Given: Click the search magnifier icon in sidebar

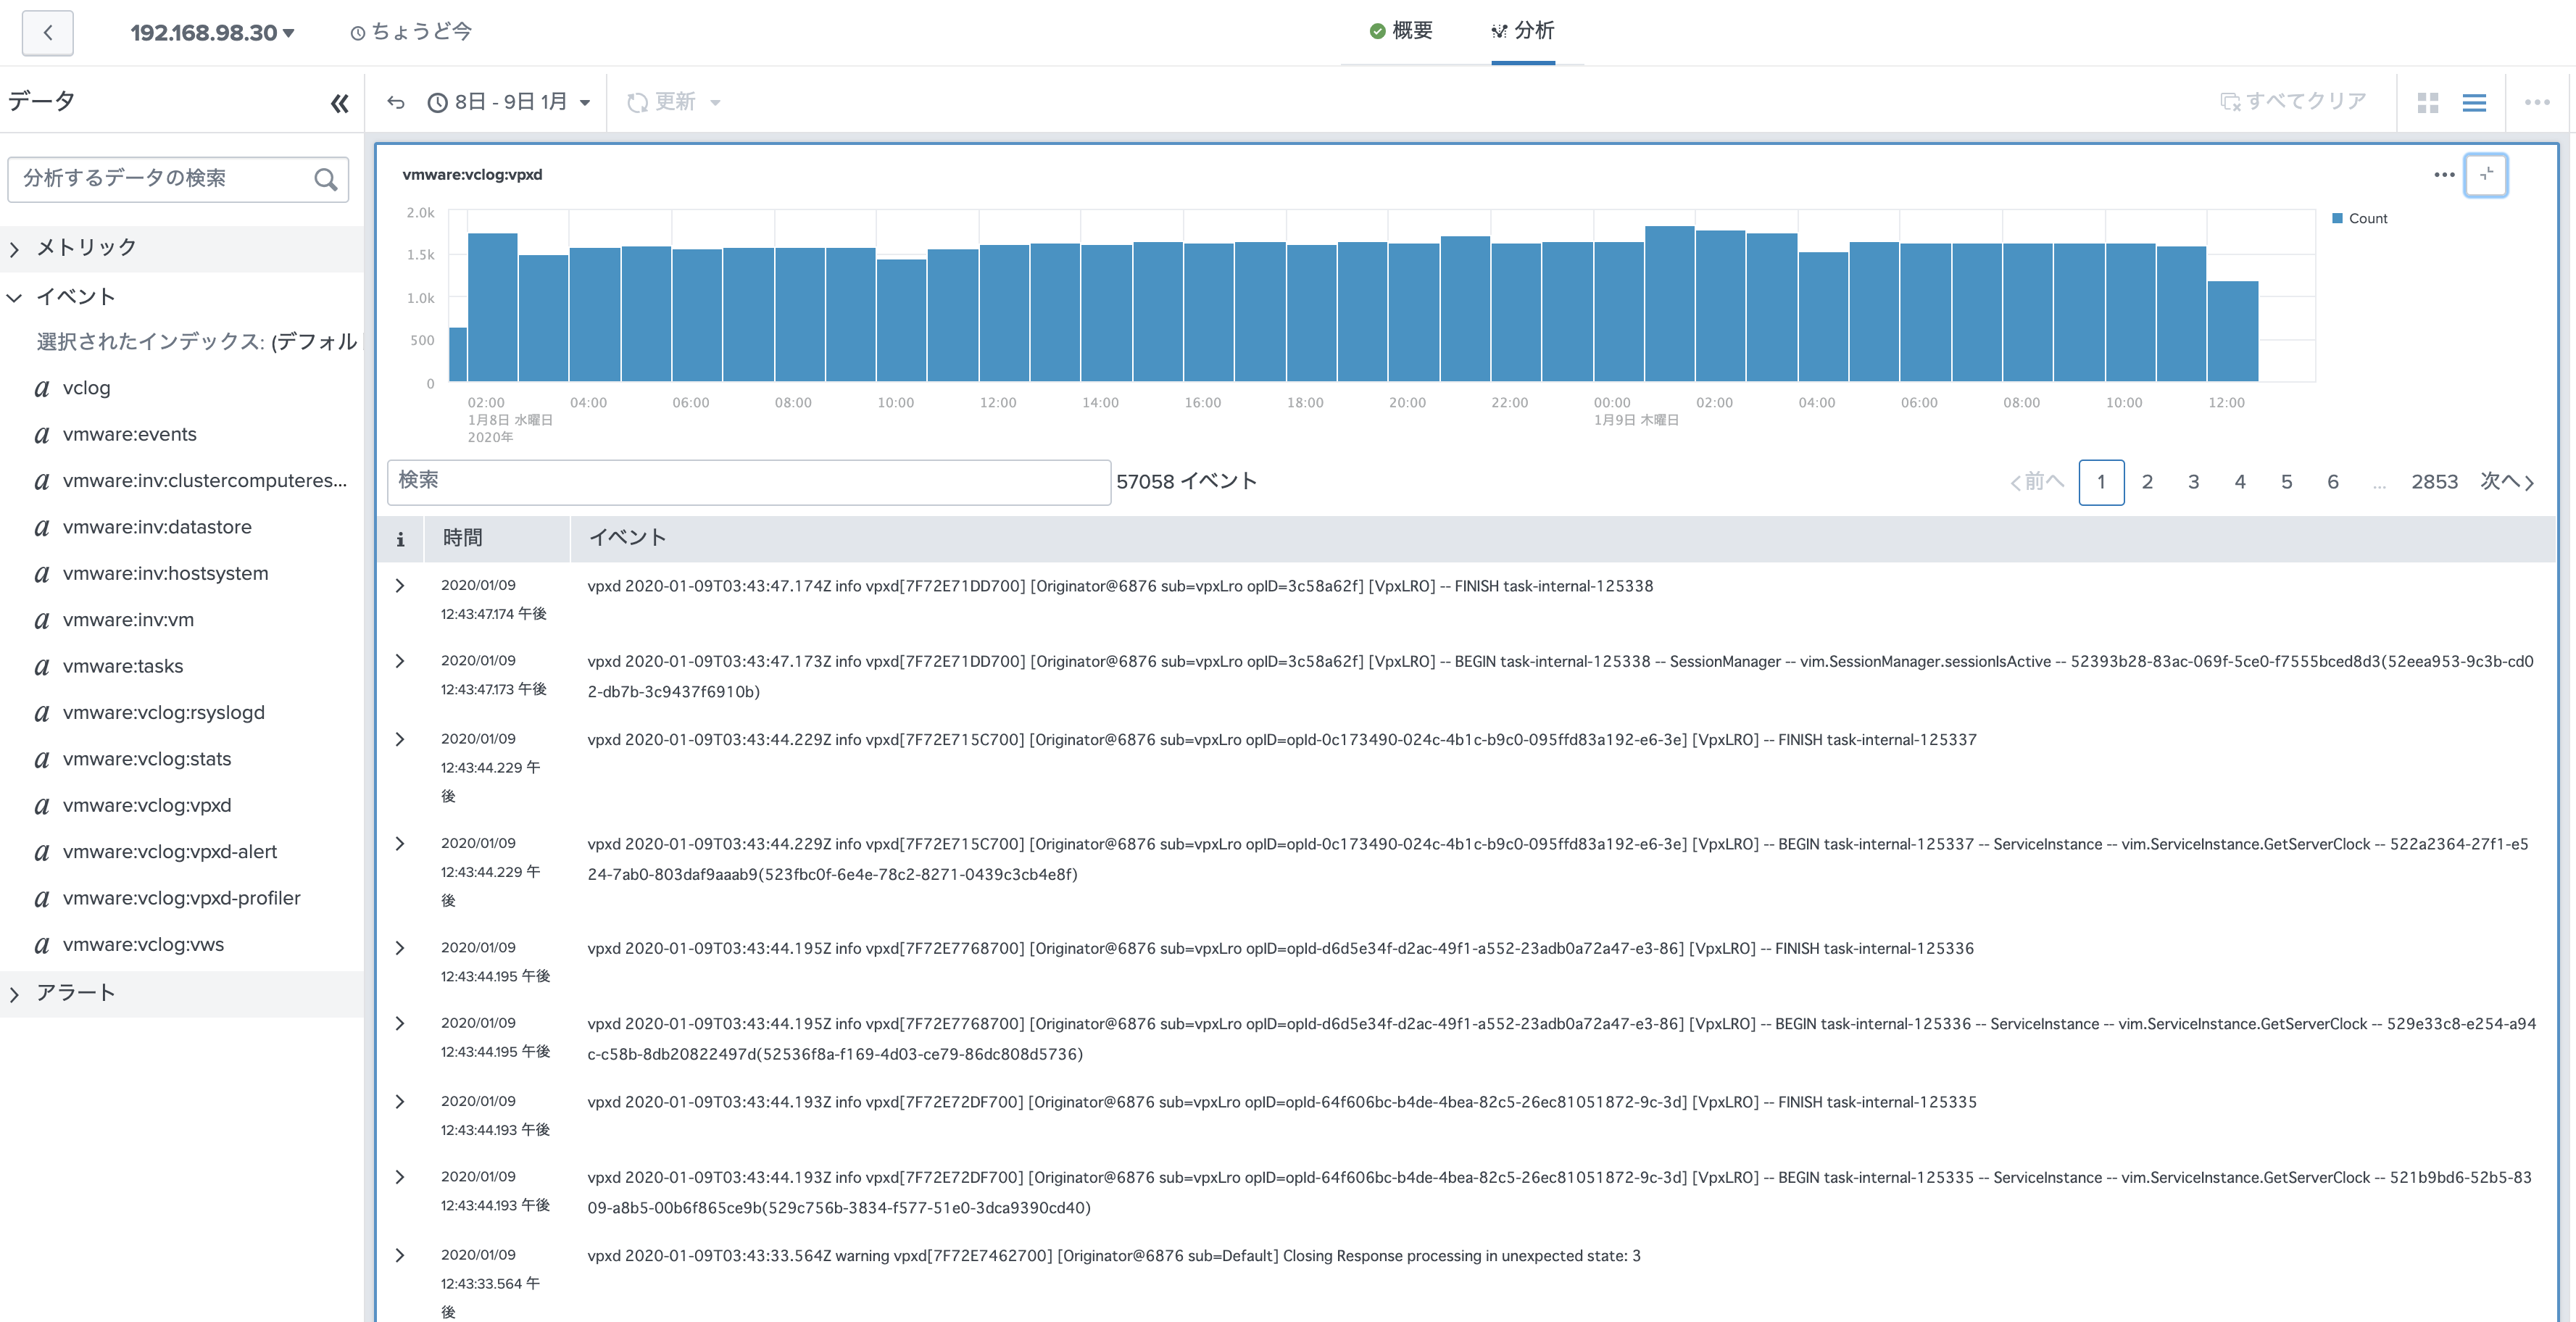Looking at the screenshot, I should click(x=325, y=180).
